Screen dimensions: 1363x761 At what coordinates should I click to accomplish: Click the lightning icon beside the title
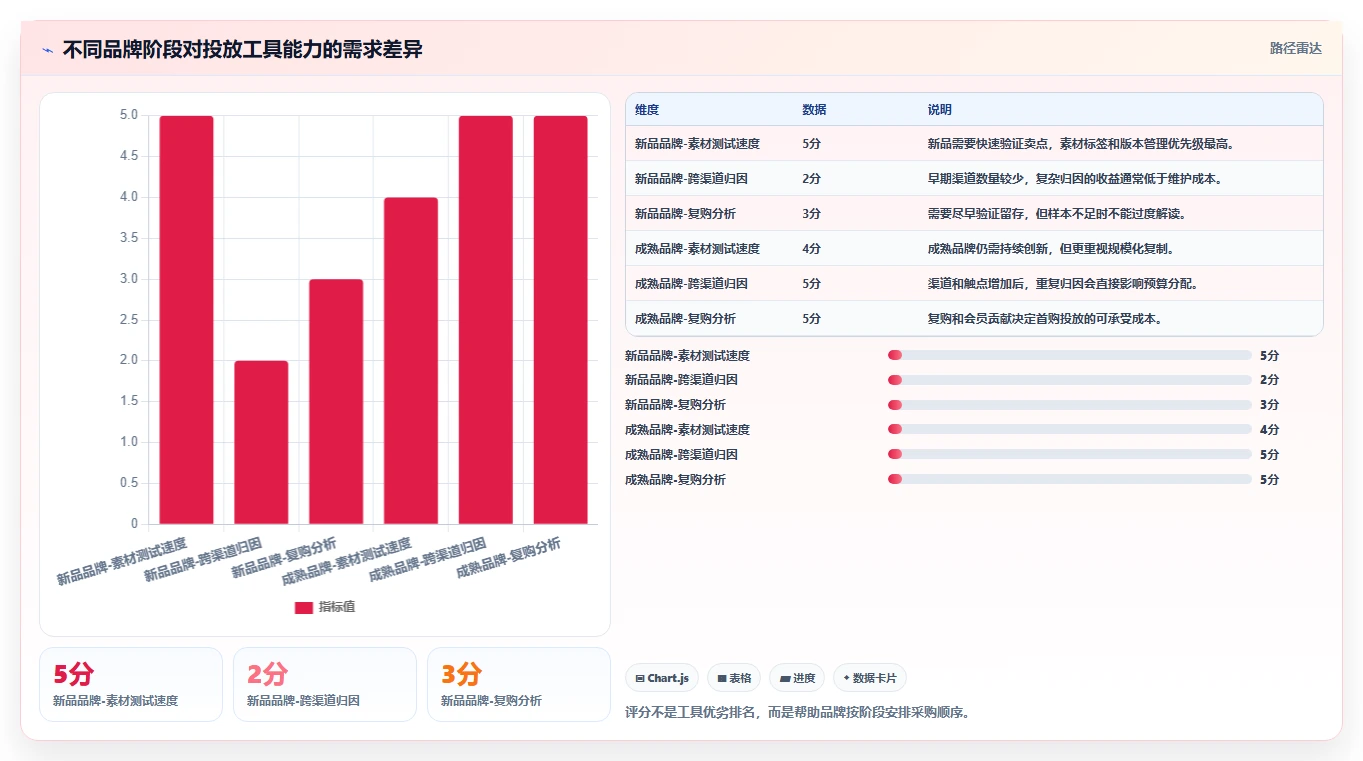click(47, 50)
